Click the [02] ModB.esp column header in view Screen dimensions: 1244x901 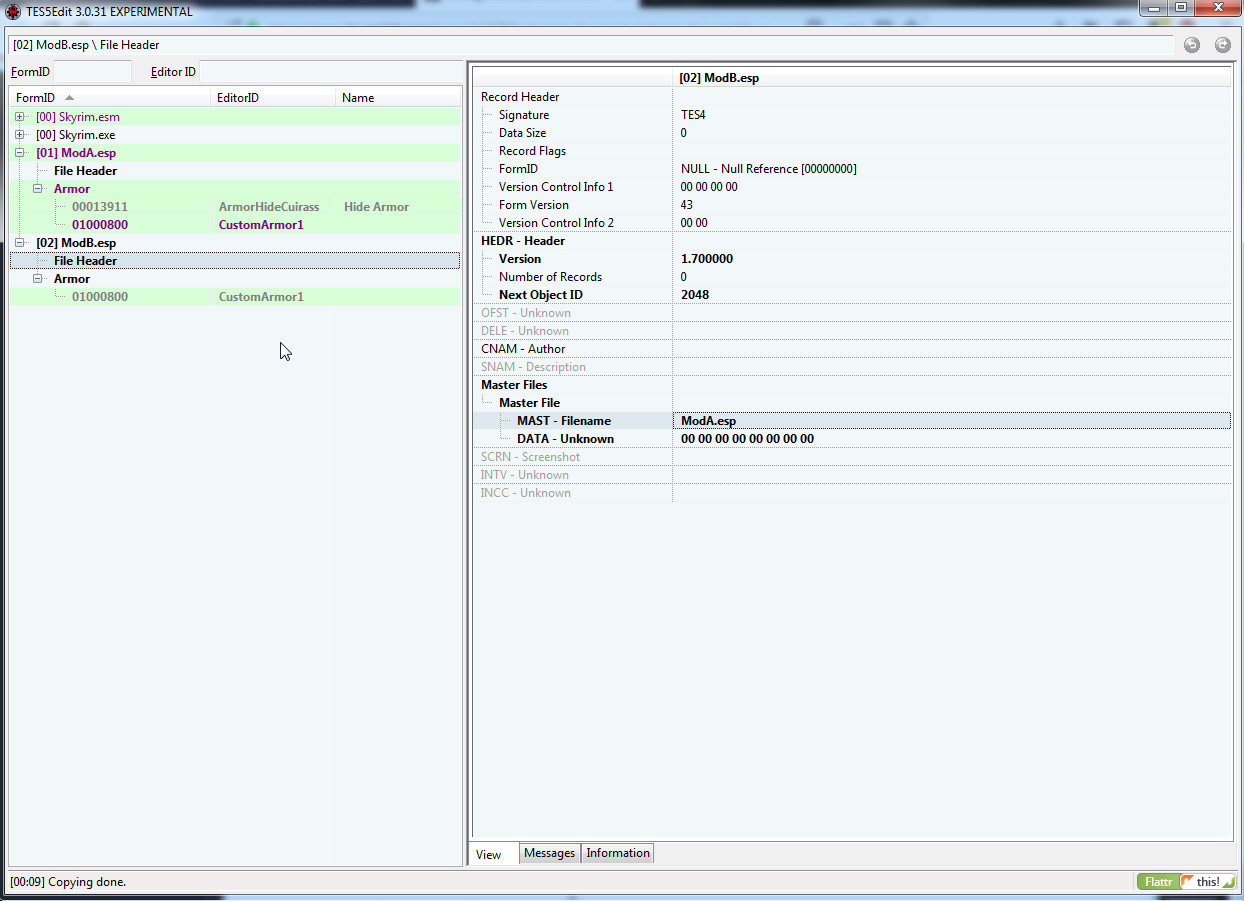pyautogui.click(x=952, y=78)
